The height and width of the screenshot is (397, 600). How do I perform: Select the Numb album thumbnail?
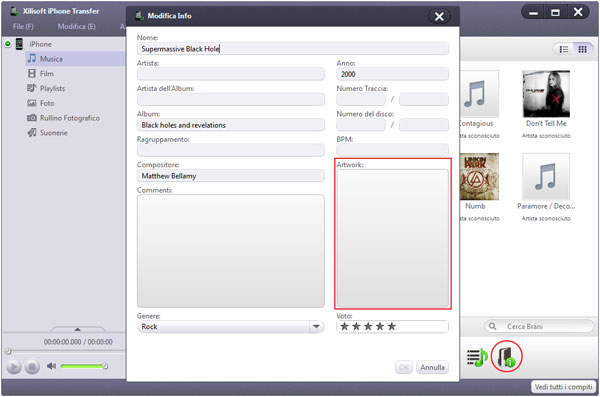coord(479,176)
